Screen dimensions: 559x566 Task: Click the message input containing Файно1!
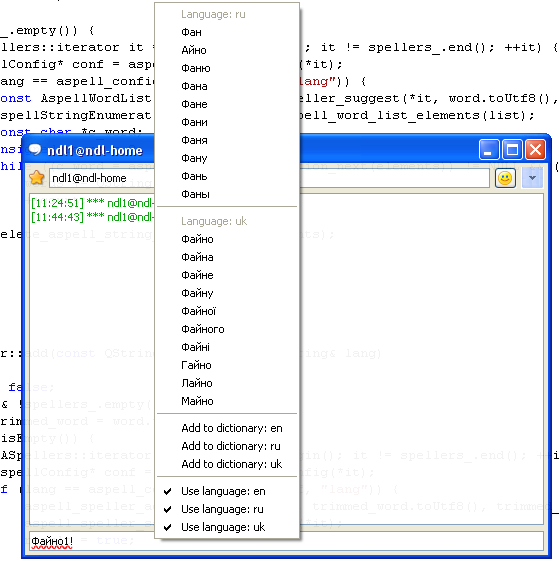(x=286, y=541)
